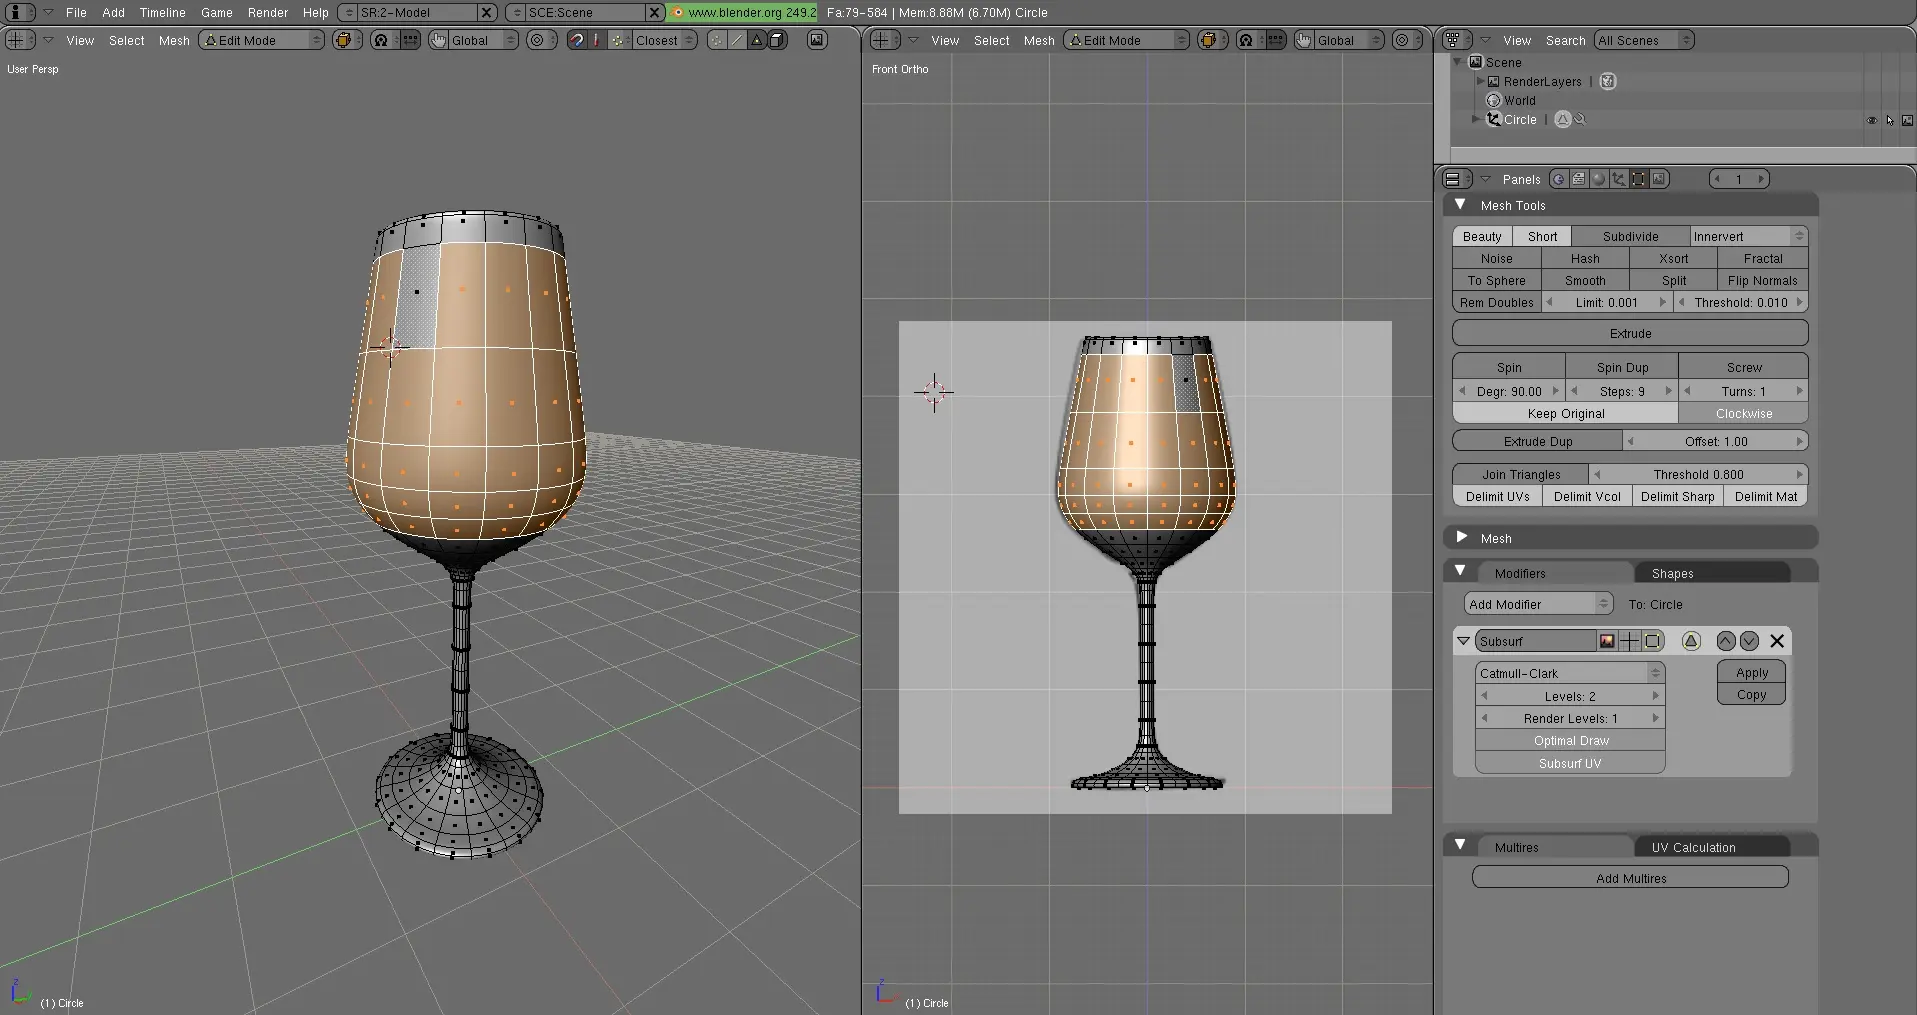Toggle the Clockwise spin option
The image size is (1917, 1015).
1743,414
